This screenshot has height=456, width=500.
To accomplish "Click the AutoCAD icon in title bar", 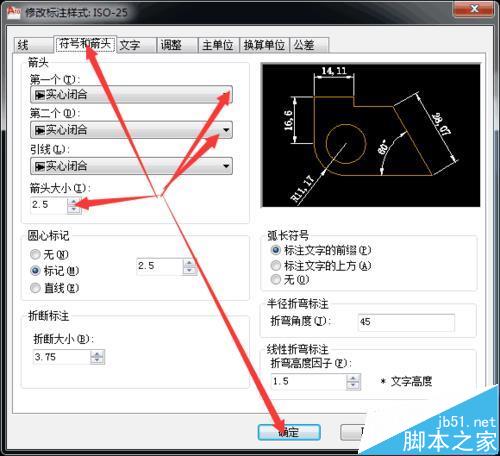I will [15, 12].
